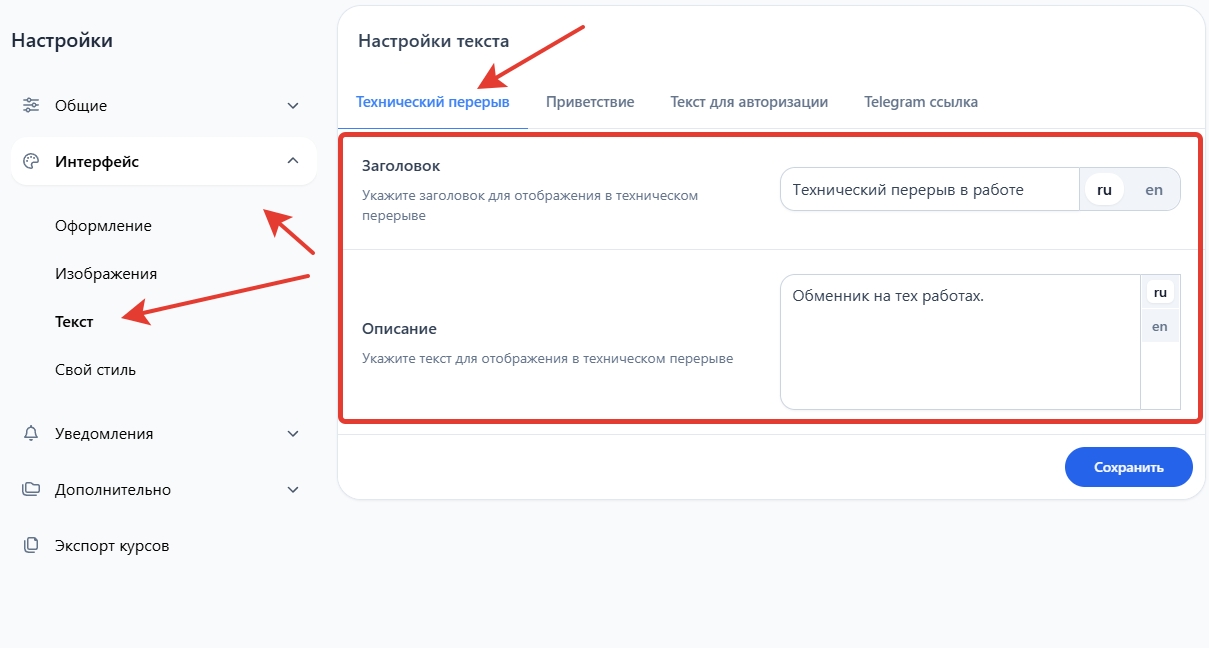1209x648 pixels.
Task: Click the Заголовок text input field
Action: click(x=929, y=189)
